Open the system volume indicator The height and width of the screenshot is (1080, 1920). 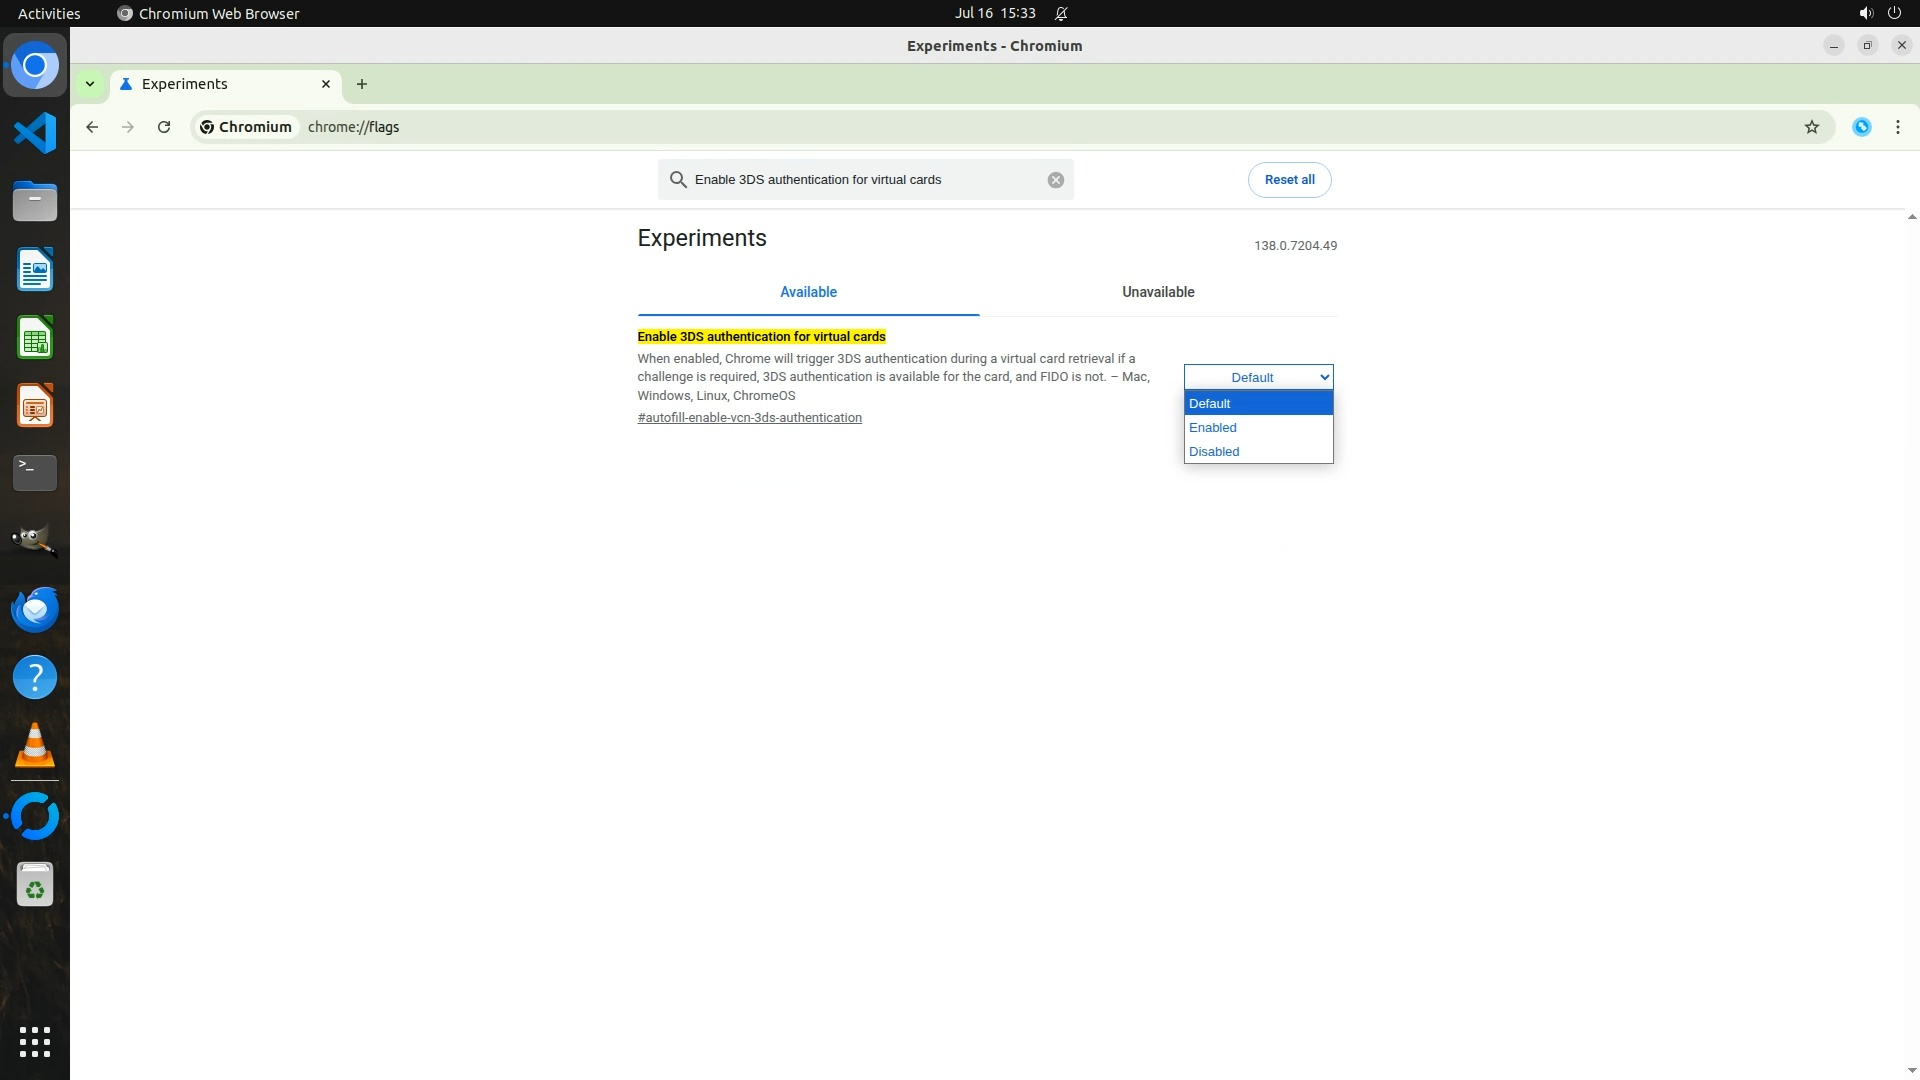[x=1865, y=13]
